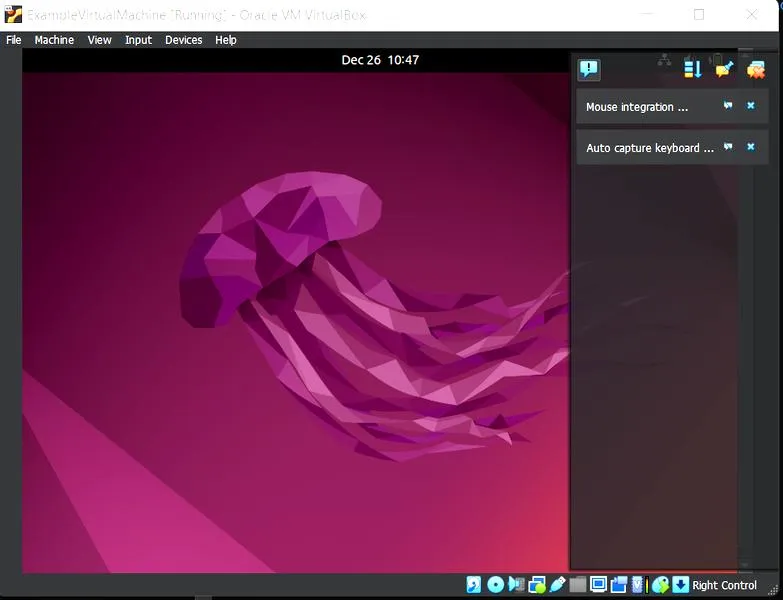Click the network adapter status icon
The height and width of the screenshot is (600, 783).
pyautogui.click(x=537, y=585)
